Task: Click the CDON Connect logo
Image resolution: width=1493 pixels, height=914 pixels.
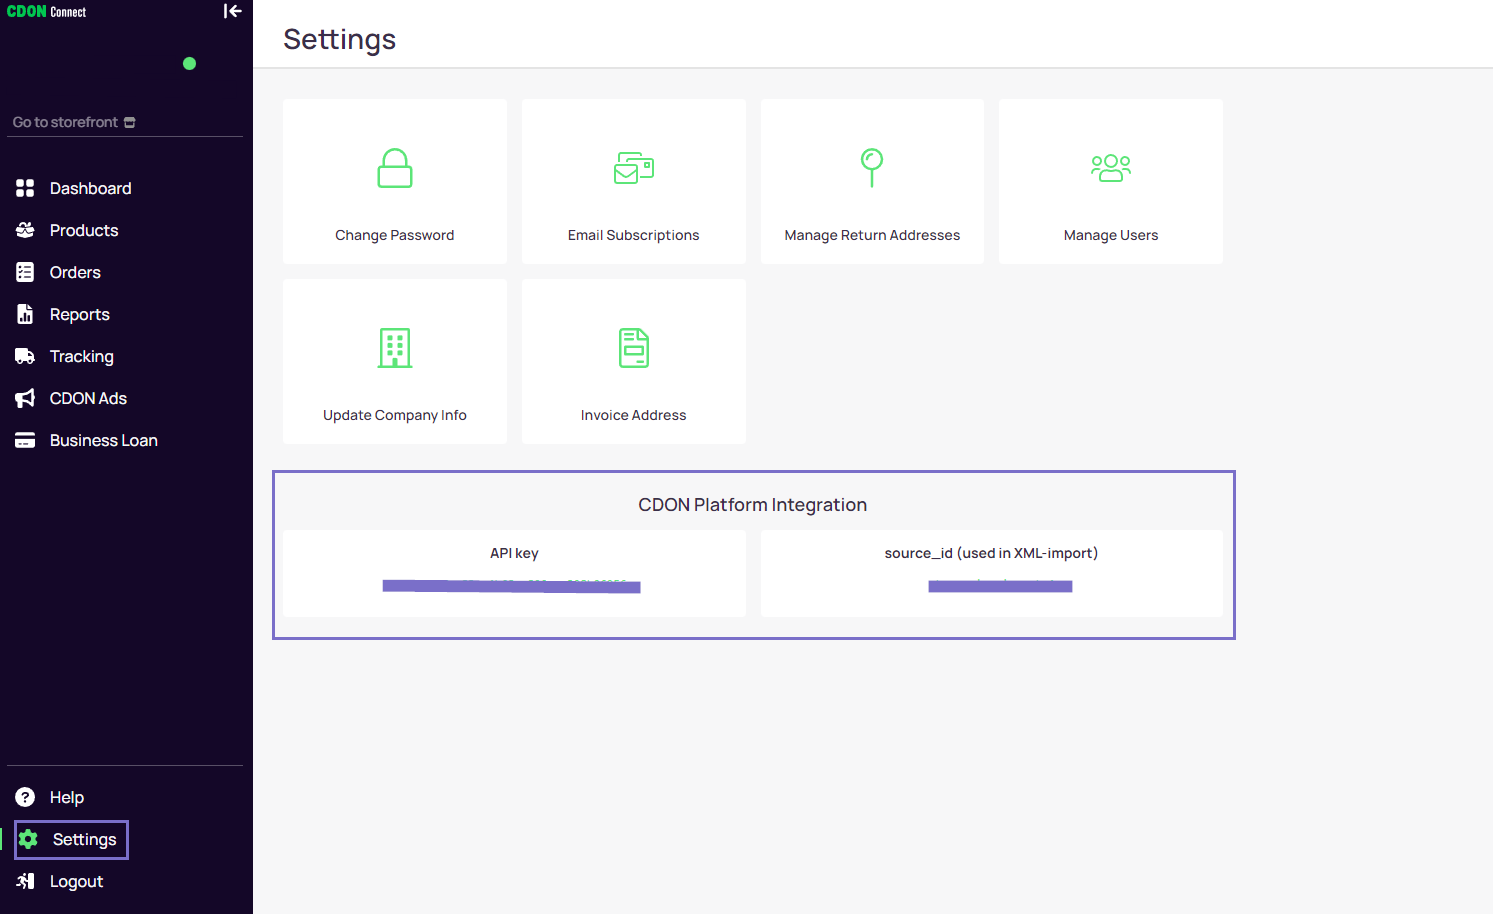Action: [x=47, y=12]
